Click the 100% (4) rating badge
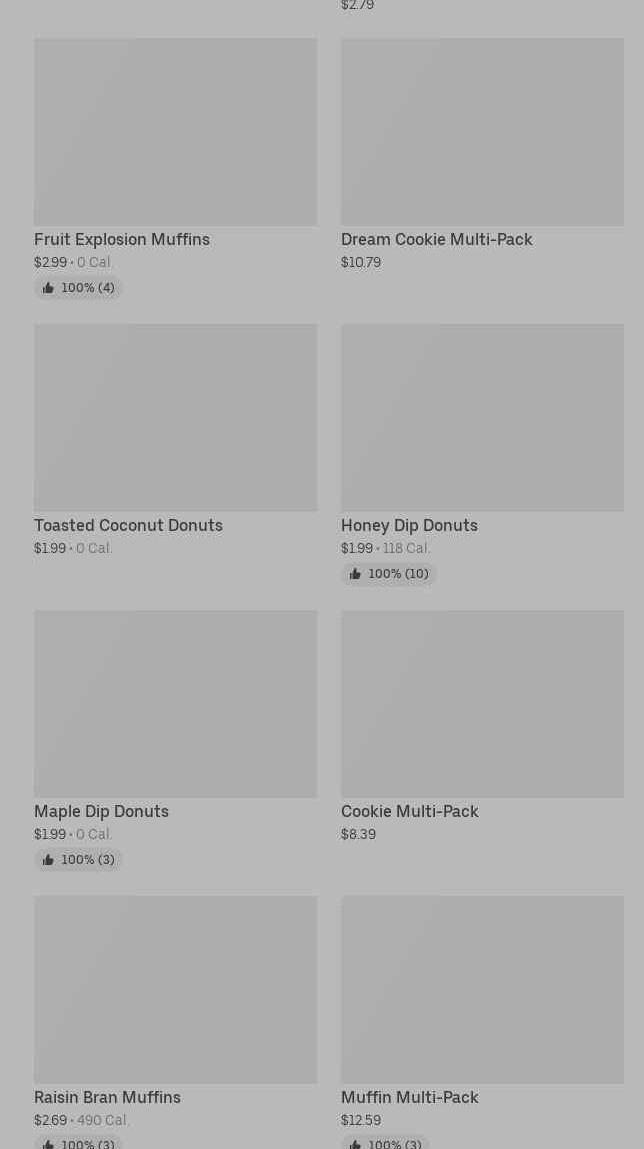 click(78, 288)
